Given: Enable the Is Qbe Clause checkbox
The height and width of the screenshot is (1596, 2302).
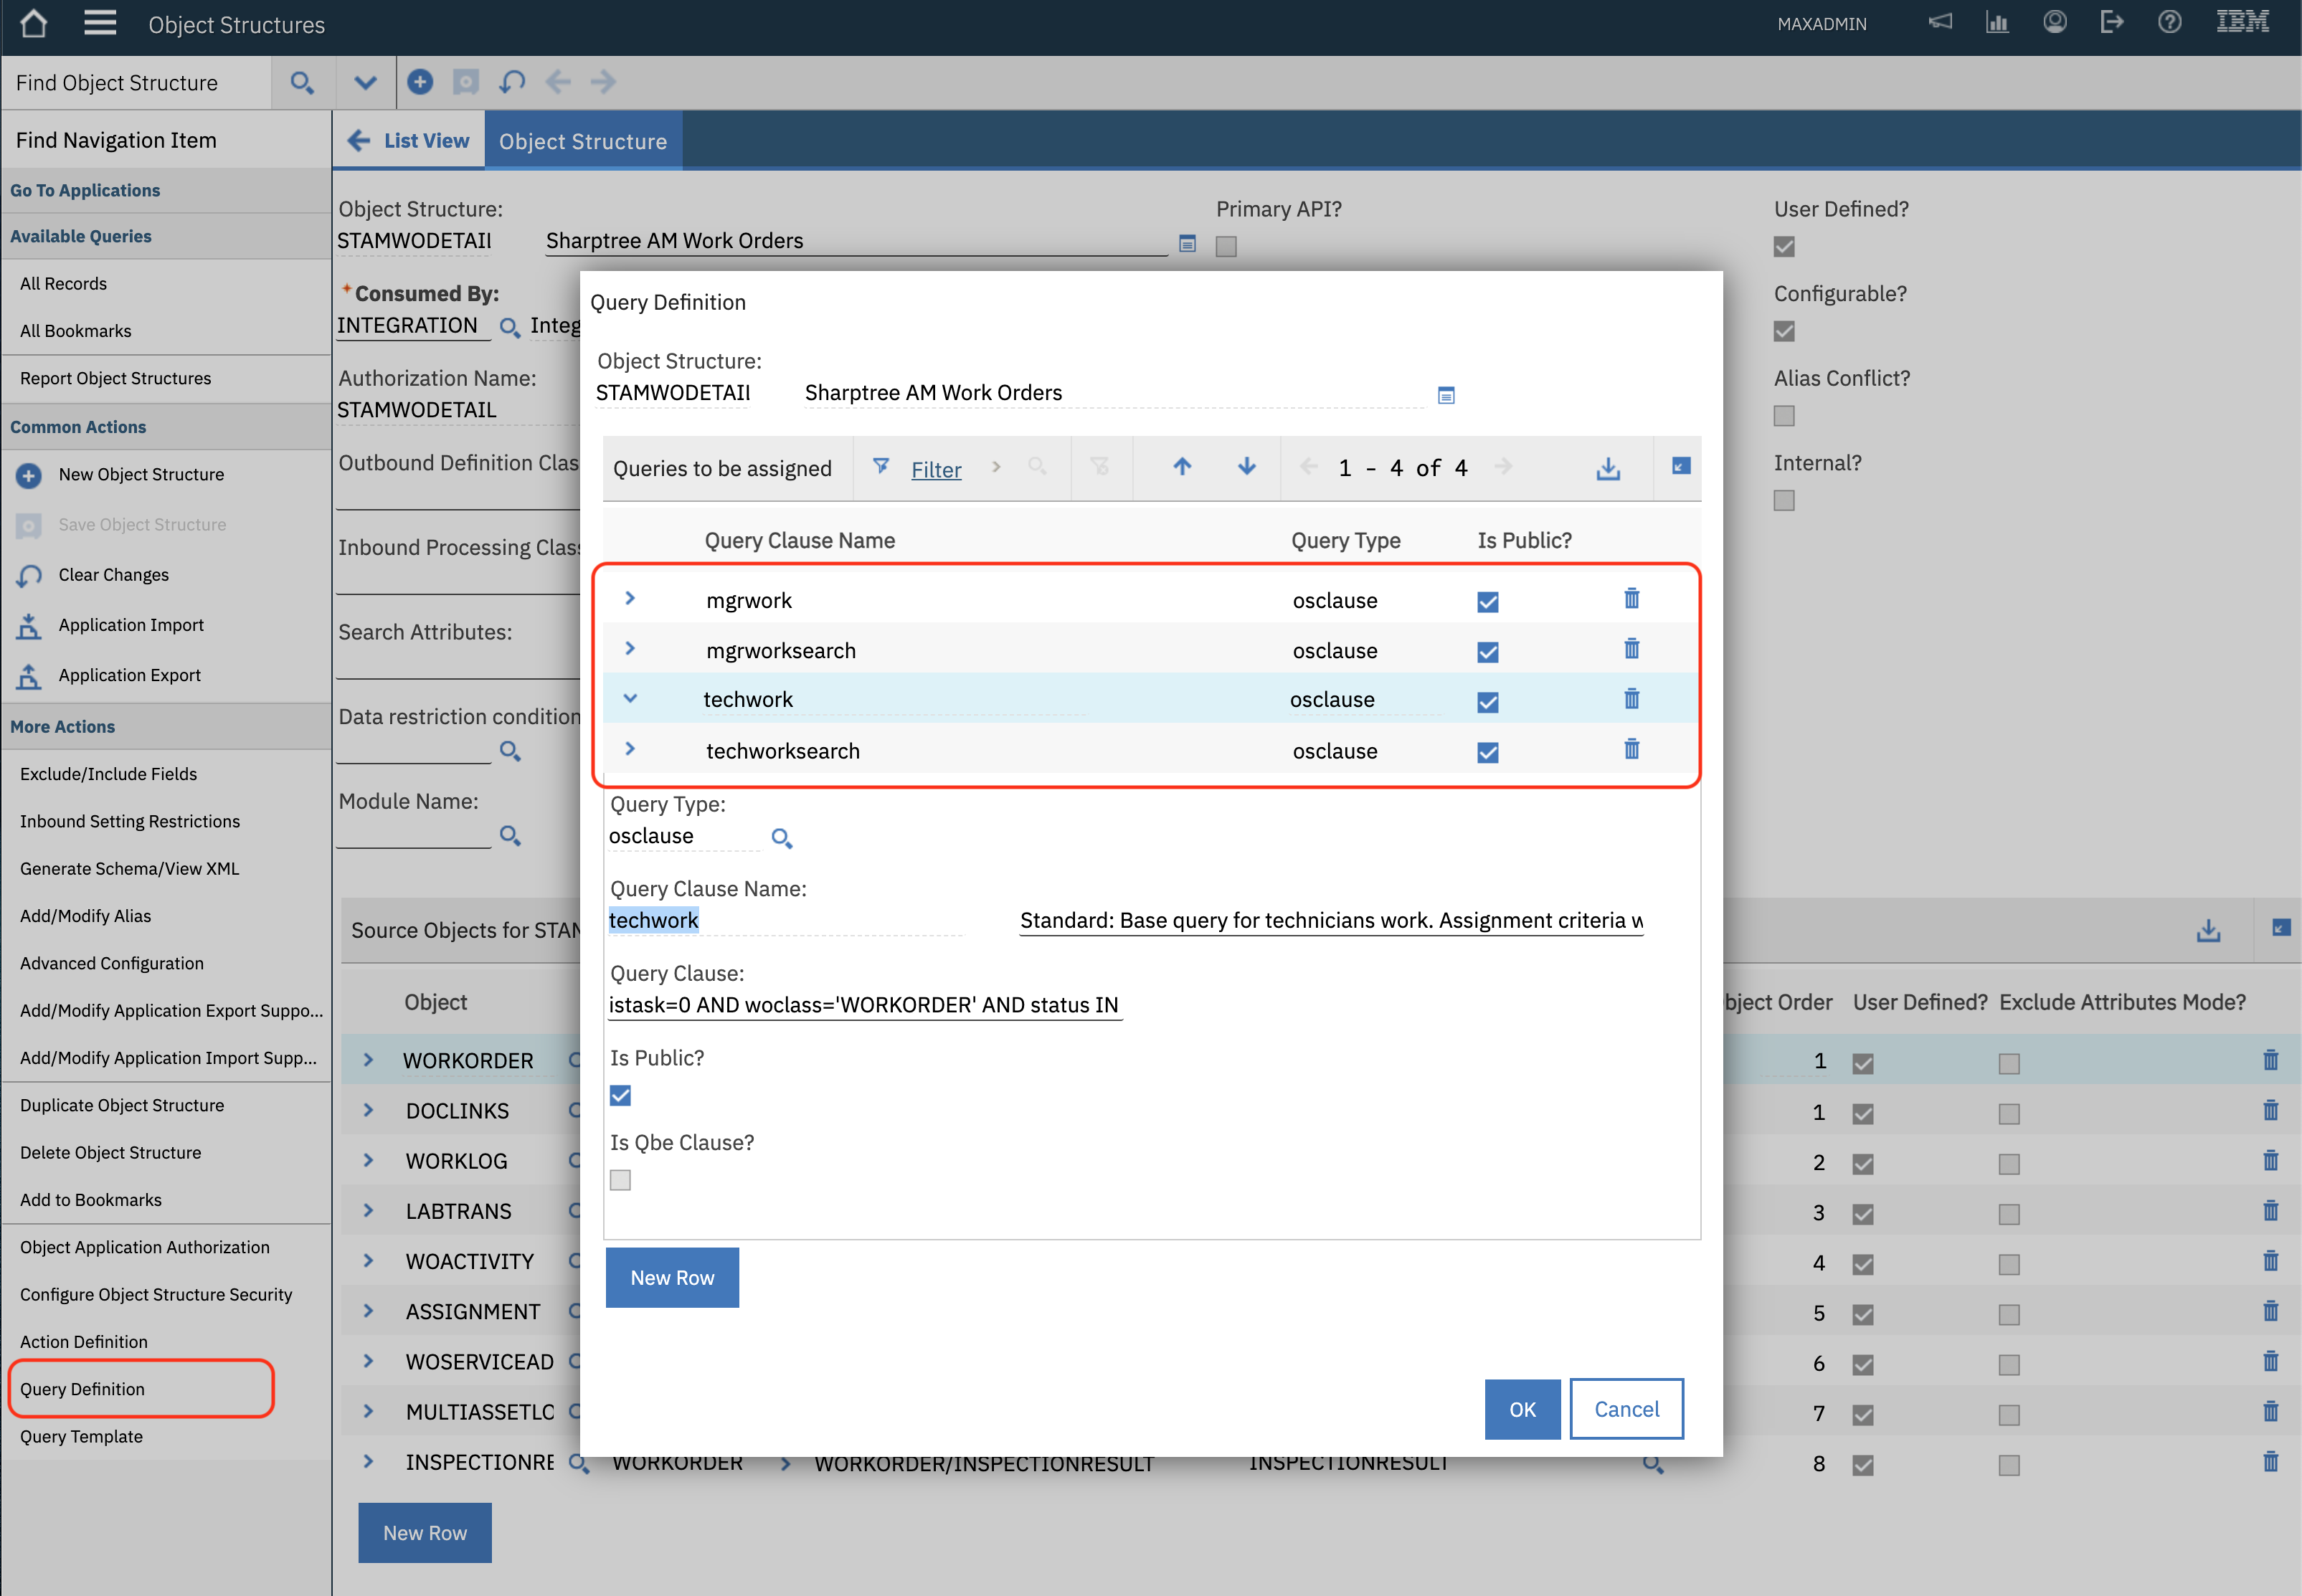Looking at the screenshot, I should pyautogui.click(x=620, y=1180).
